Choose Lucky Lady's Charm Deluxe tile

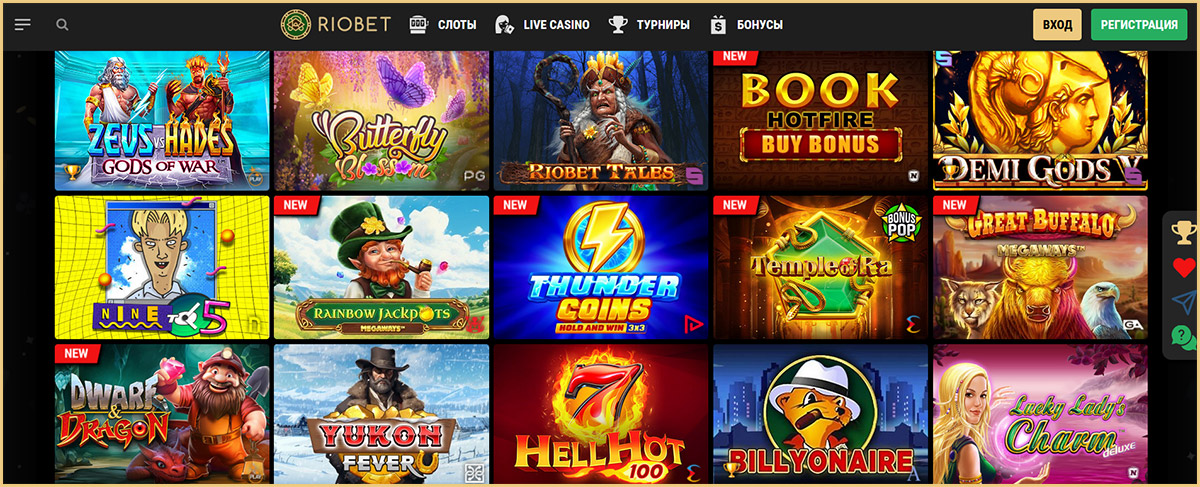point(1040,412)
